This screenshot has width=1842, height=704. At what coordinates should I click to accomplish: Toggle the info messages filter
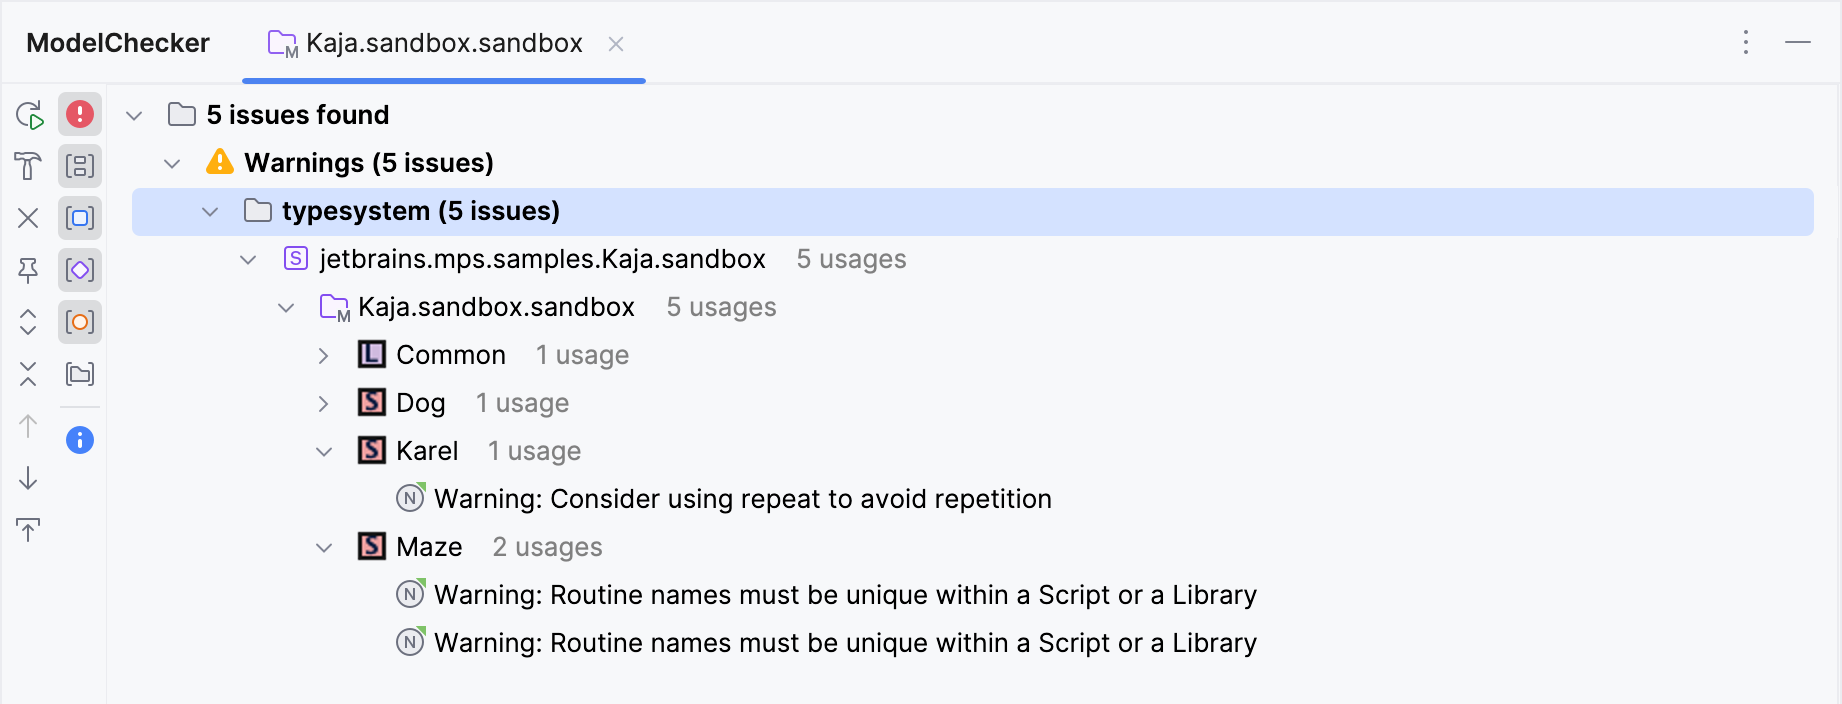pos(79,439)
